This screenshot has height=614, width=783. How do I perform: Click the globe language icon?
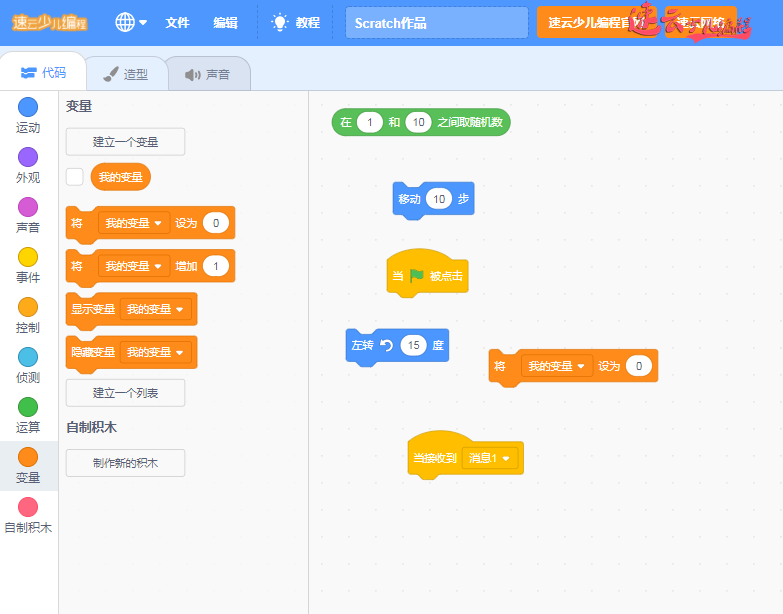point(125,22)
